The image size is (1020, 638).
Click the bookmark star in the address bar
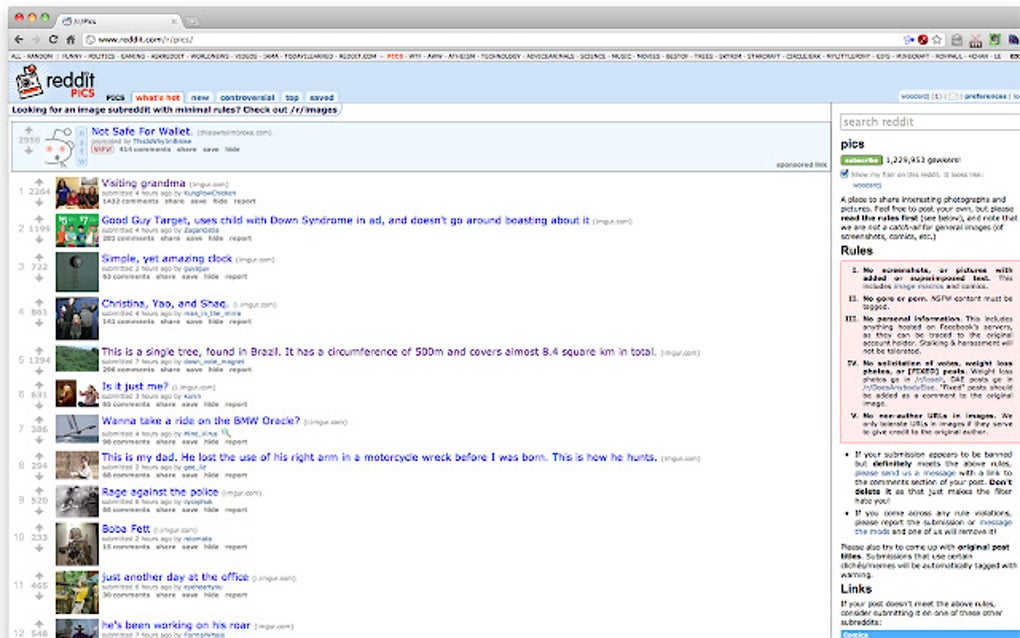click(x=937, y=38)
